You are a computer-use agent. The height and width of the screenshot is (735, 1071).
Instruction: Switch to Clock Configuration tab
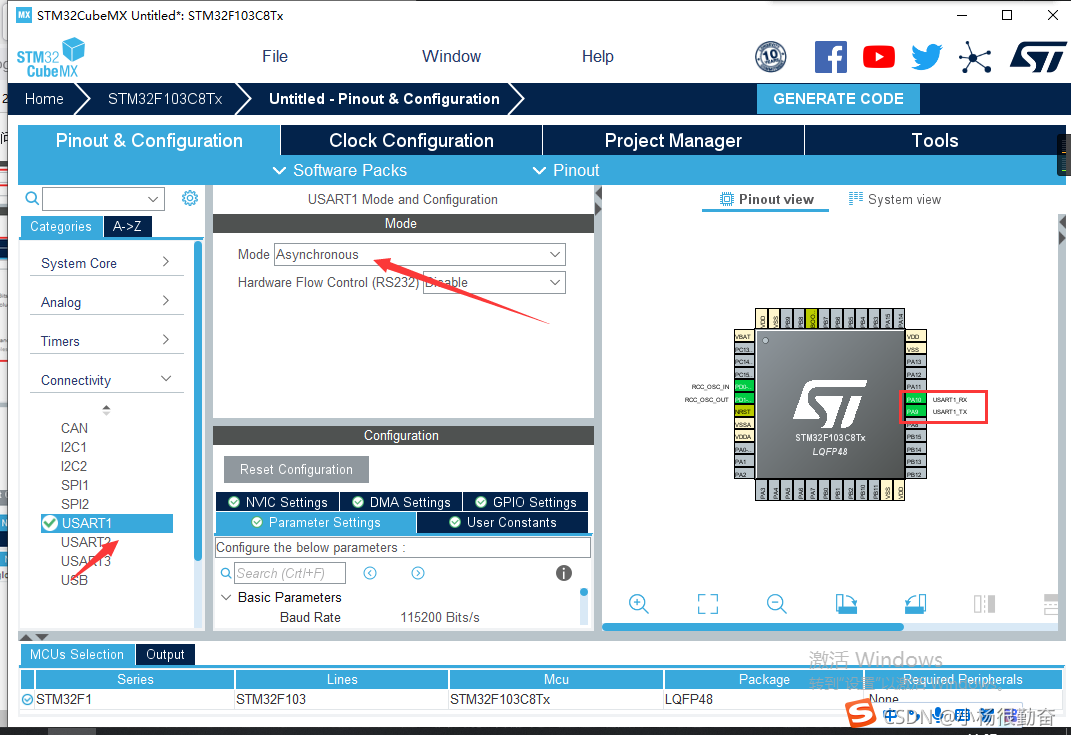point(411,141)
